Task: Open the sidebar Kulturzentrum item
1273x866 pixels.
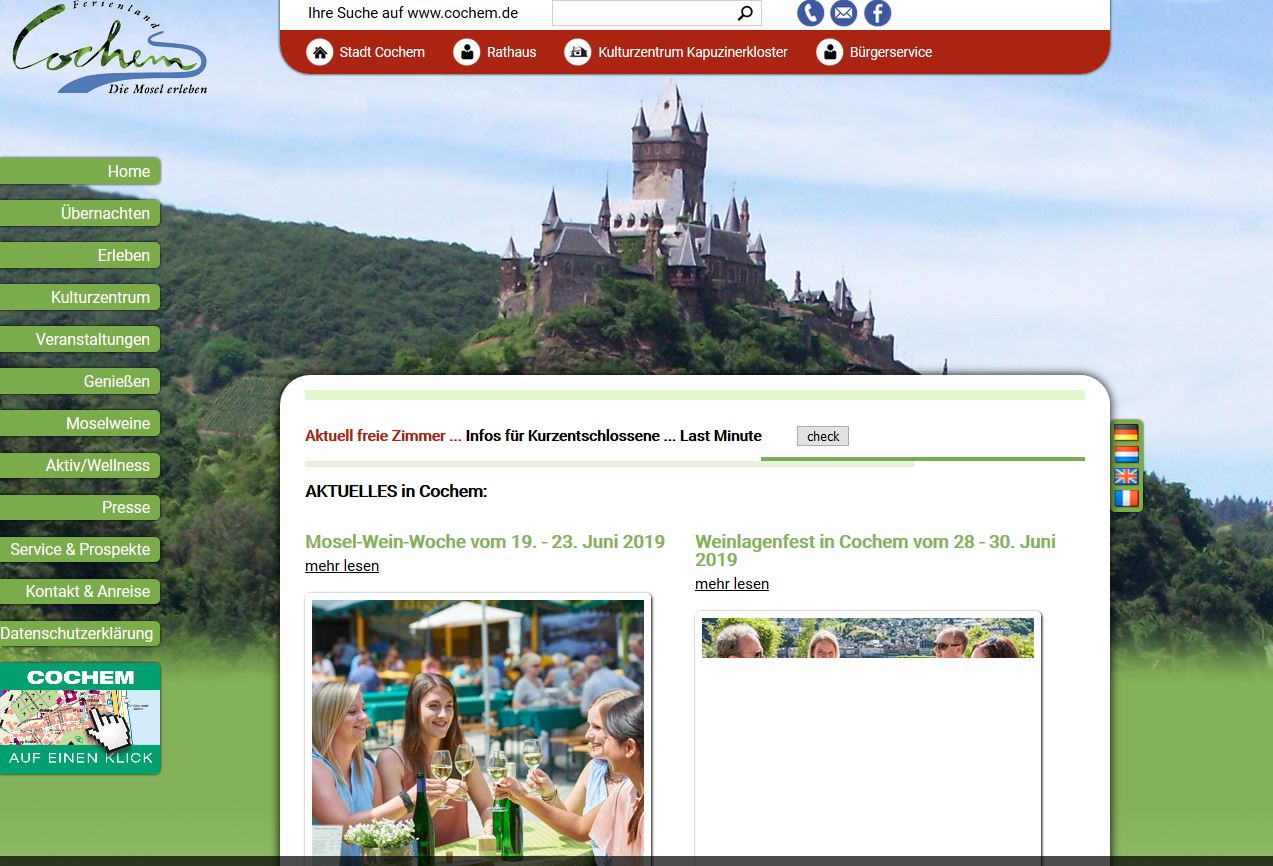Action: [x=80, y=297]
